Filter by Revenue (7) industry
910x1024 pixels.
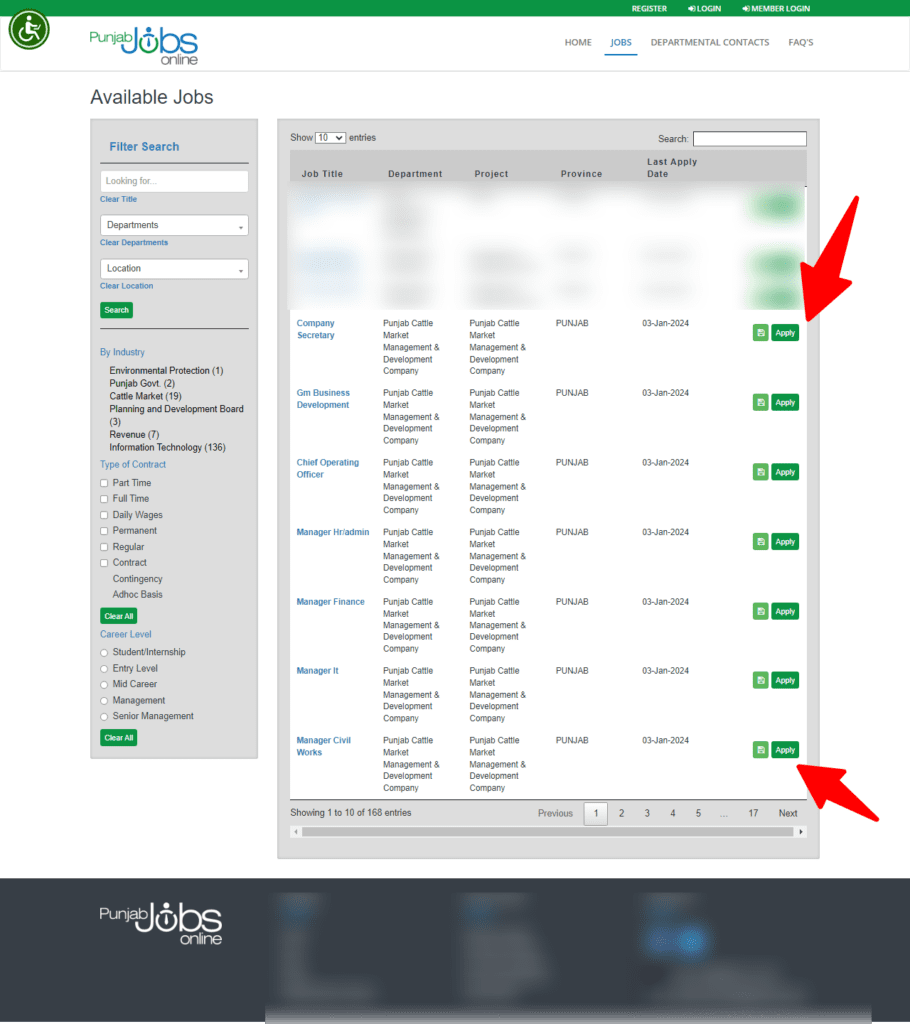(134, 435)
